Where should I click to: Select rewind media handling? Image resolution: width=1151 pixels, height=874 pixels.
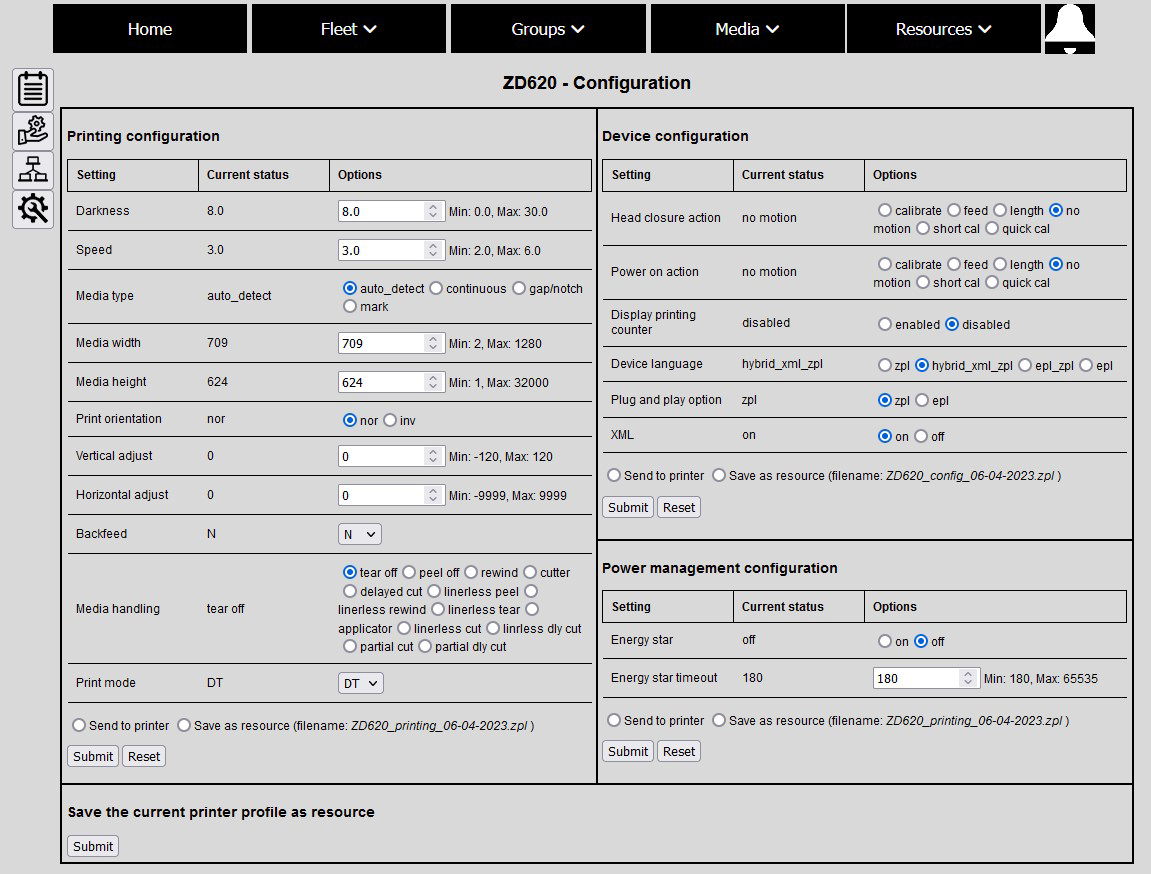click(x=471, y=572)
